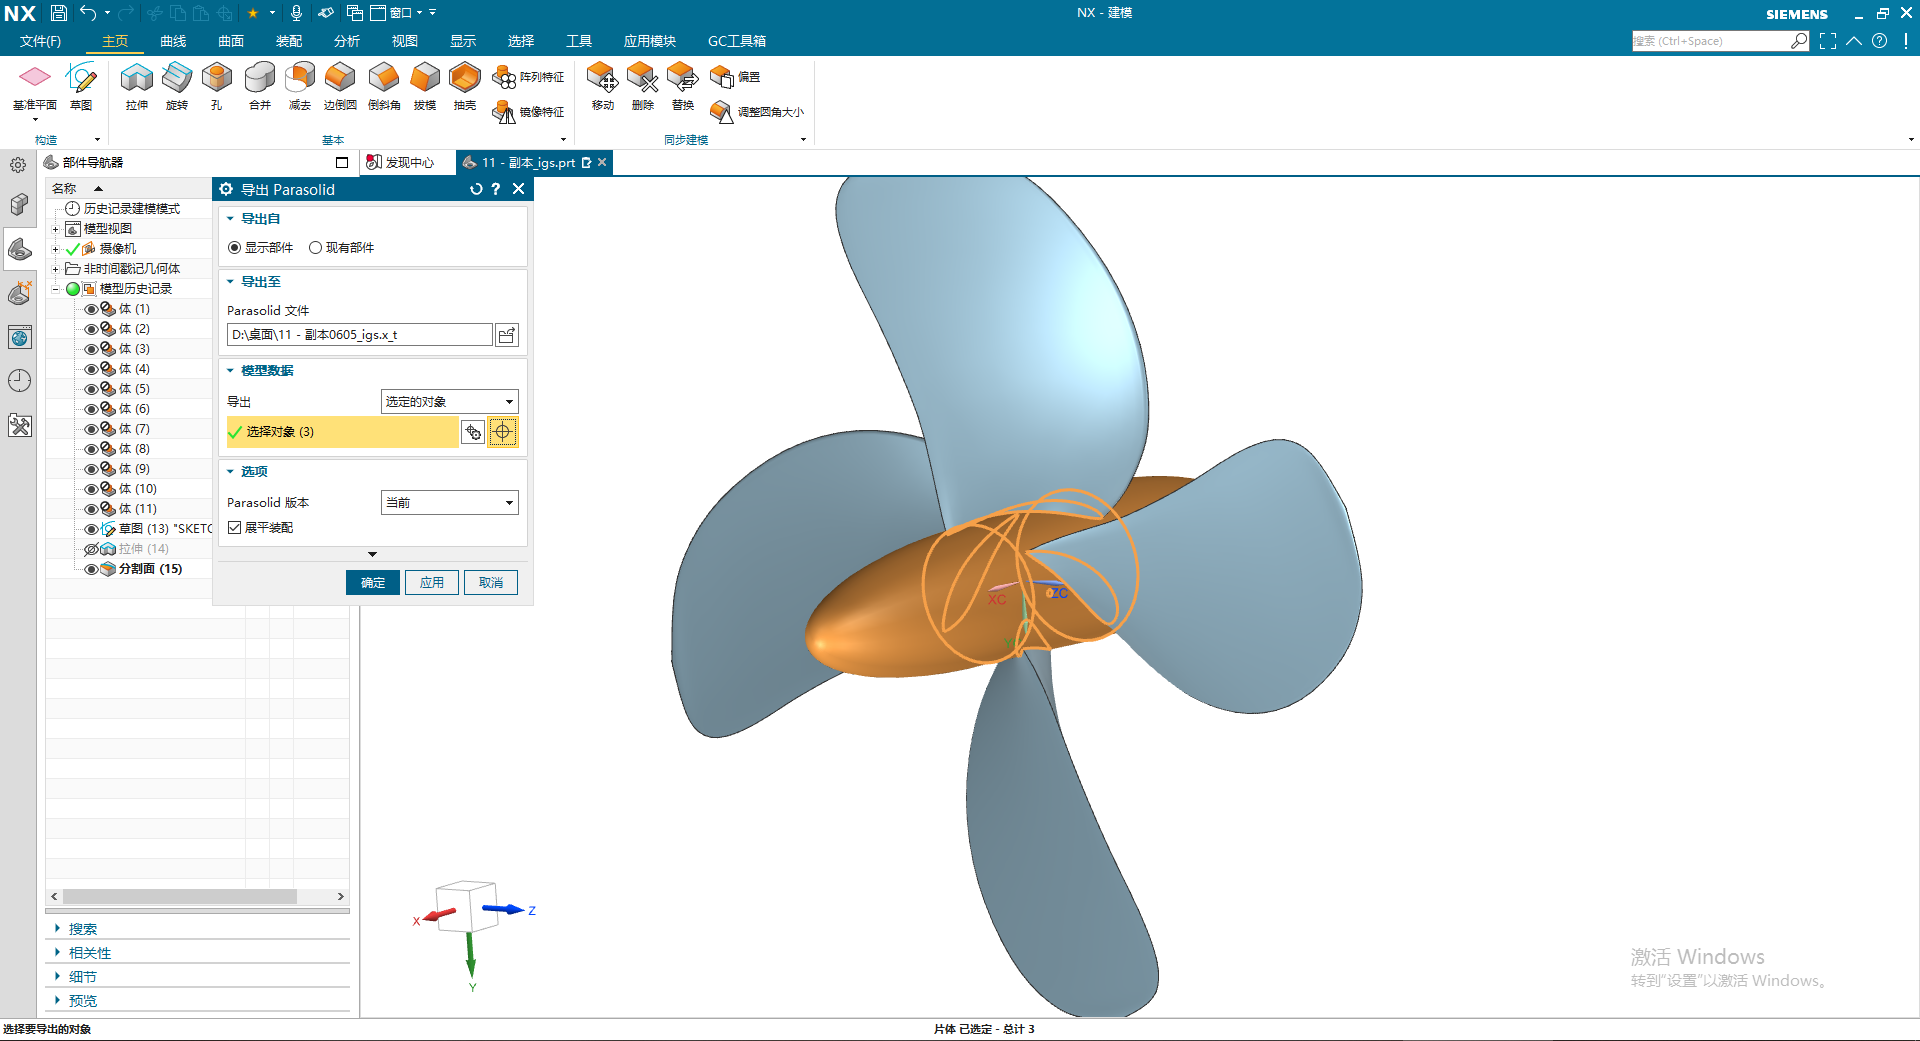Viewport: 1920px width, 1041px height.
Task: Select the 旋转 revolve tool
Action: pyautogui.click(x=177, y=87)
